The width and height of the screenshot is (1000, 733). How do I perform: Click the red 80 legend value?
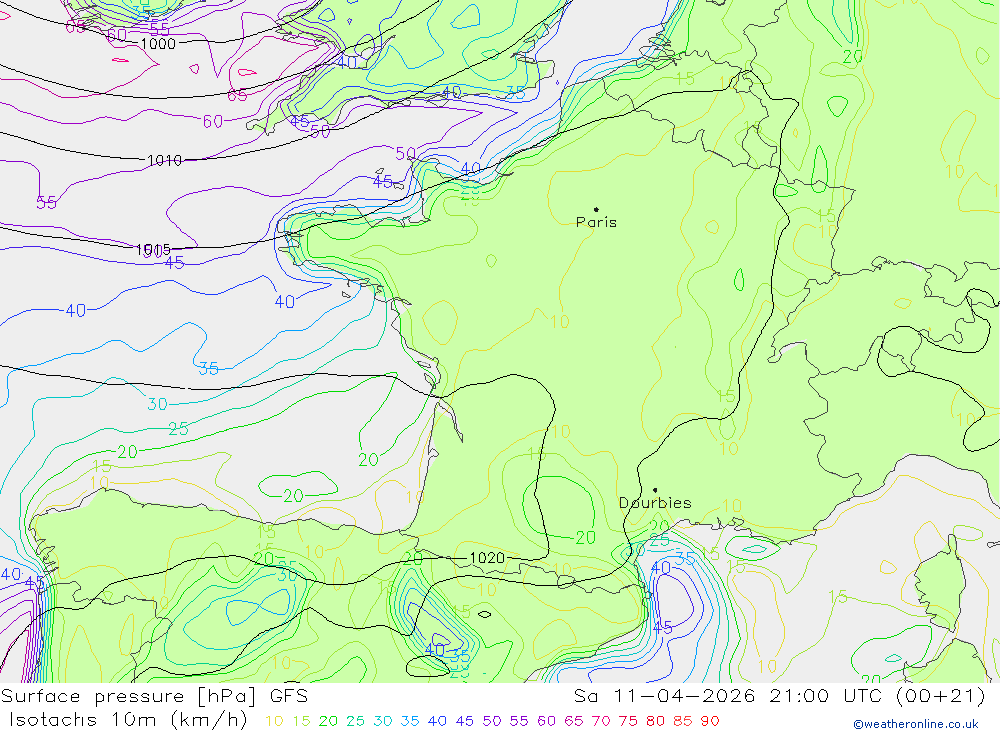tap(656, 721)
